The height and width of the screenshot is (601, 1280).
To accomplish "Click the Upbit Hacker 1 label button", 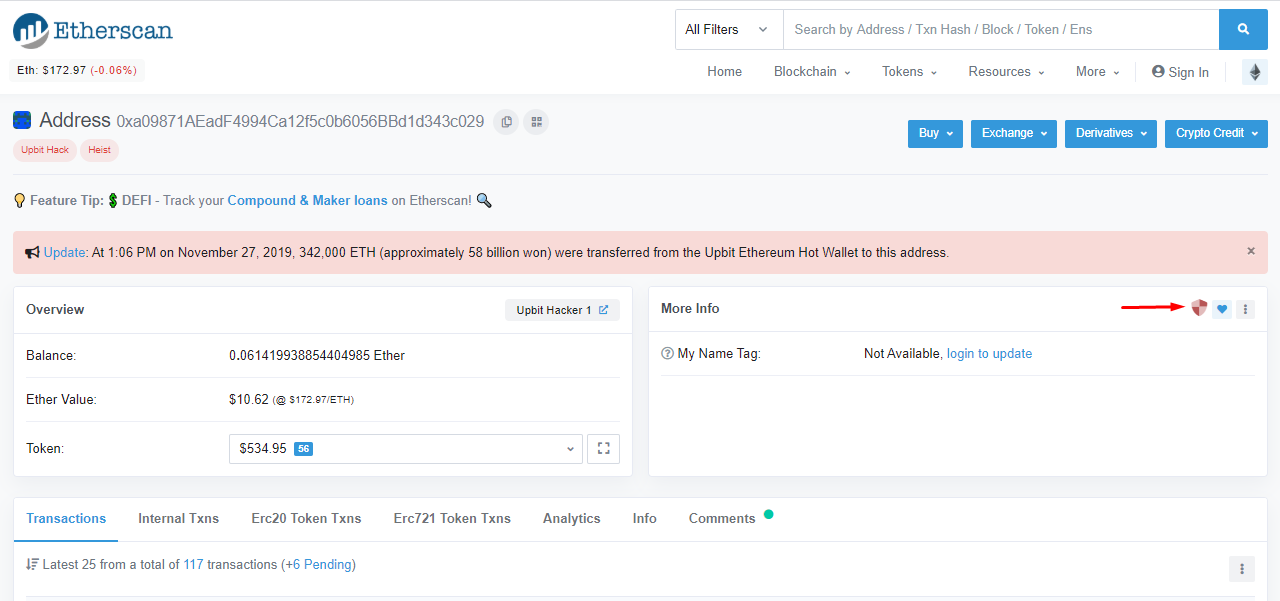I will click(562, 310).
